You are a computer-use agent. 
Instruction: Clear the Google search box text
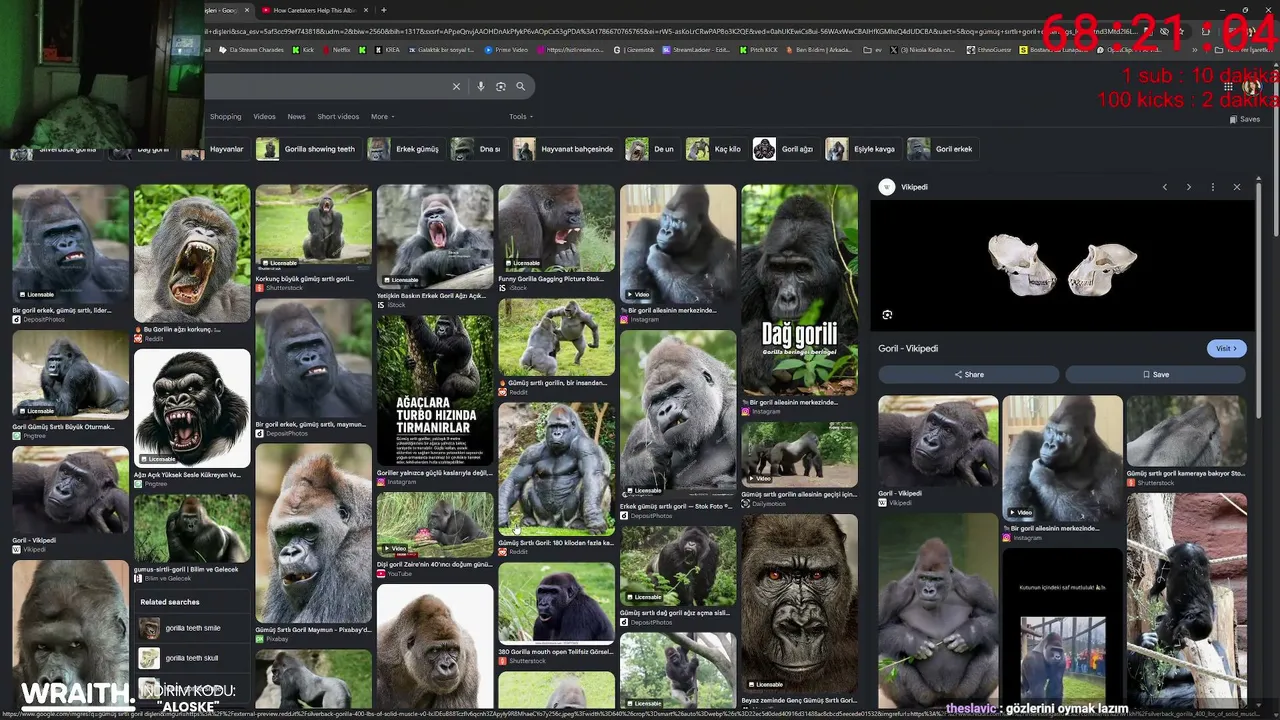[456, 87]
